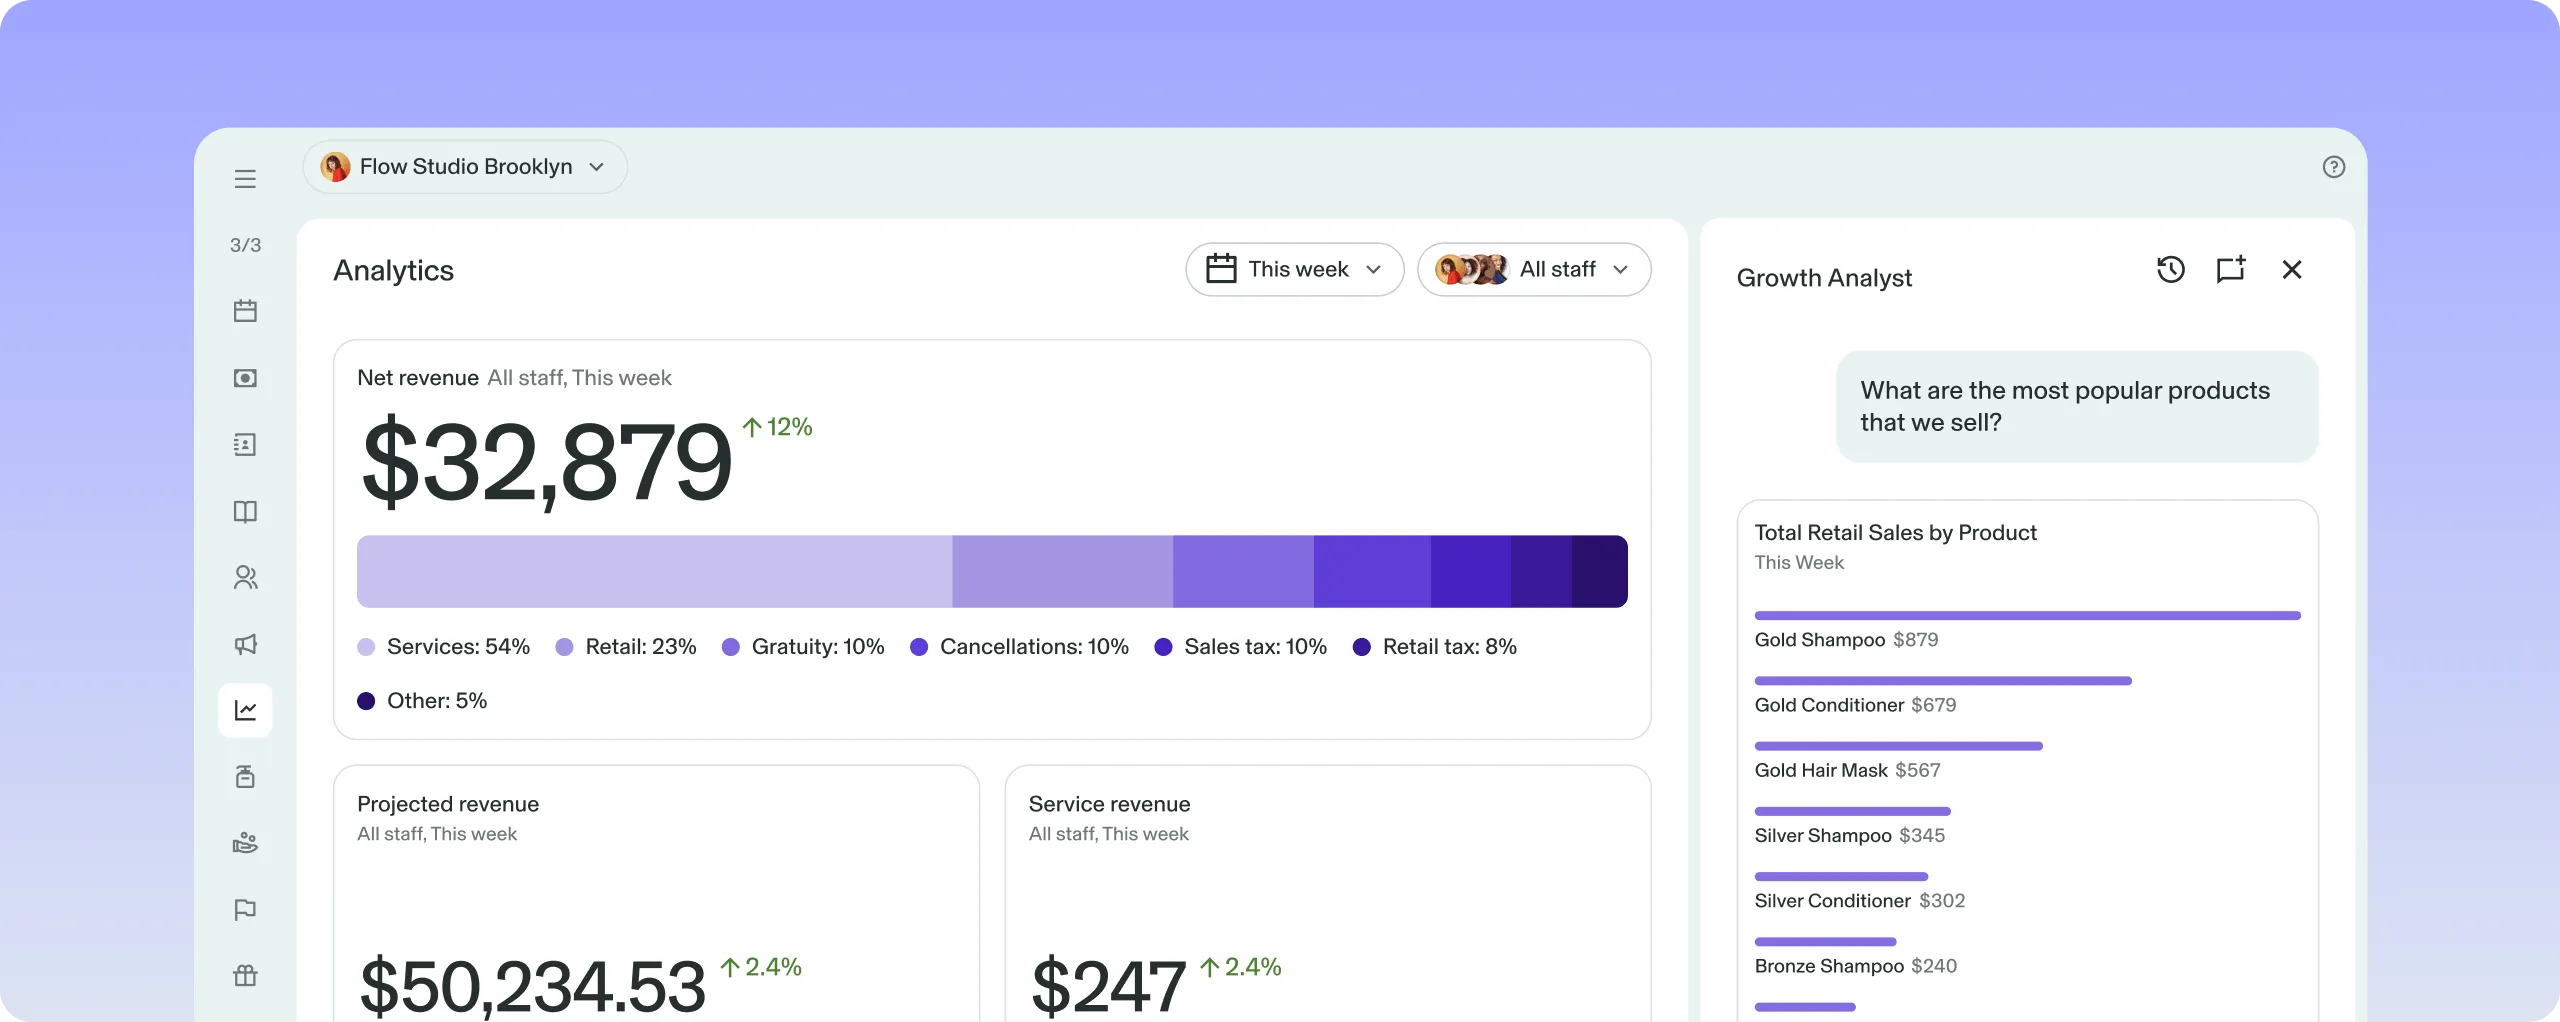Open the contacts card sidebar icon
Screen dimensions: 2560x1022
point(245,444)
